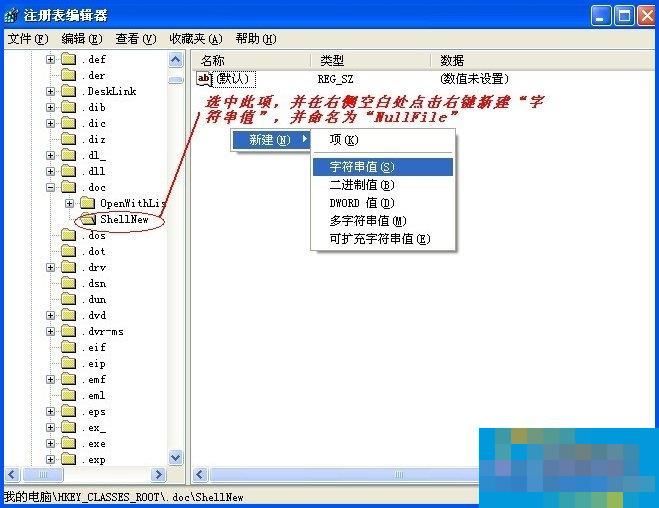Open the 查看(V) menu

click(136, 39)
